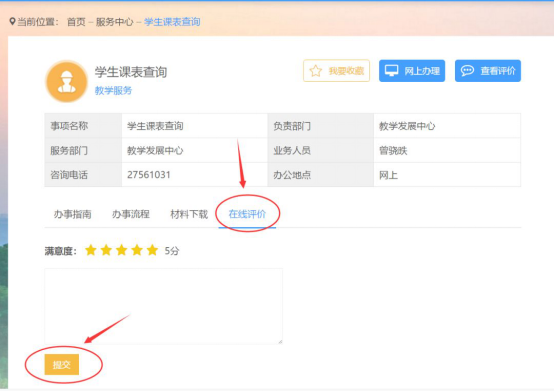Open 服务中心 breadcrumb link
Viewport: 554px width, 392px height.
114,22
